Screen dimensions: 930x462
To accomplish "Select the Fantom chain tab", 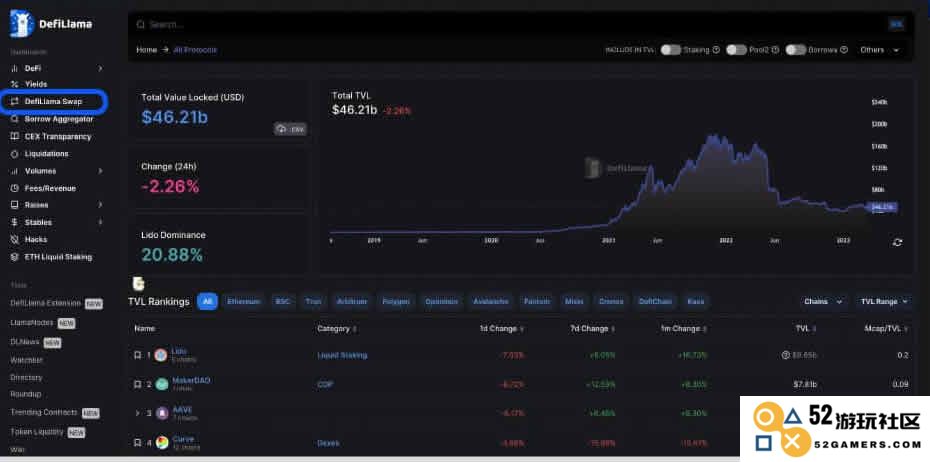I will (537, 302).
